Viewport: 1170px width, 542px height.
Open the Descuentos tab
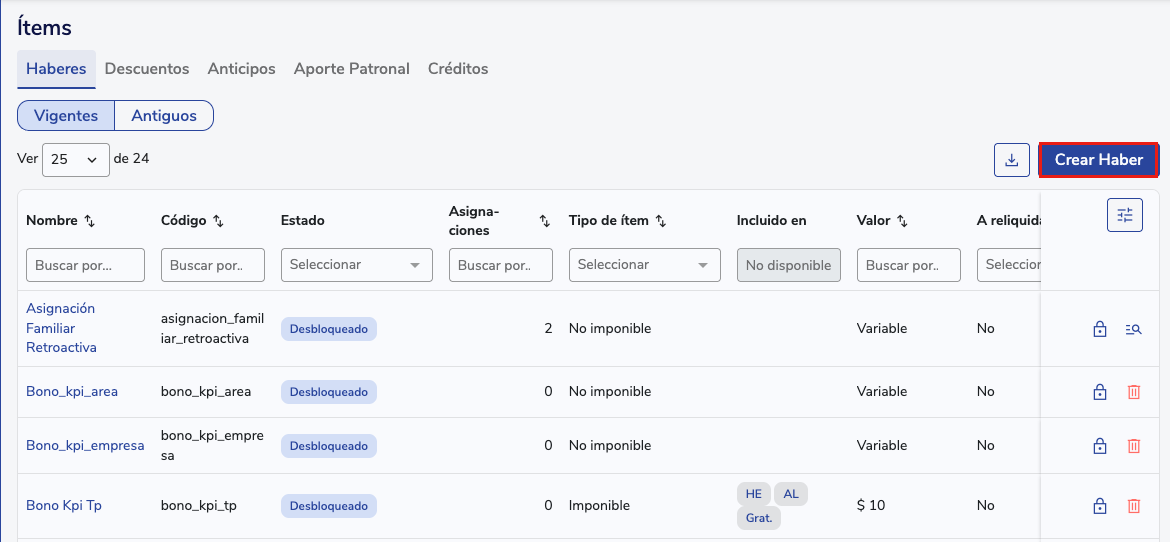click(x=147, y=69)
